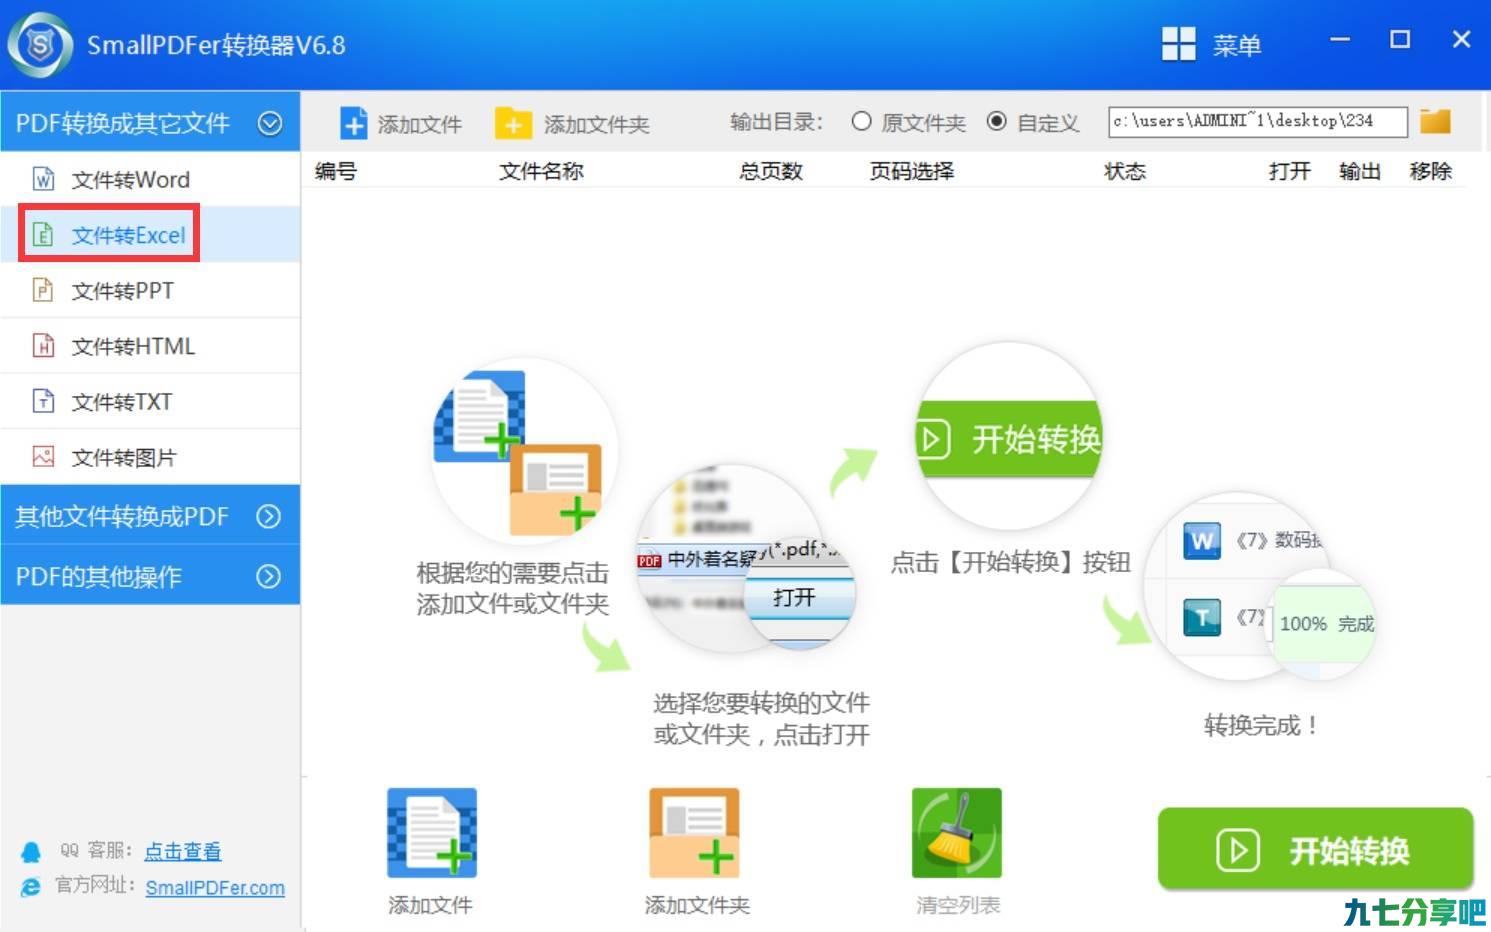Click the 输出 column header
The image size is (1491, 932).
coord(1360,171)
